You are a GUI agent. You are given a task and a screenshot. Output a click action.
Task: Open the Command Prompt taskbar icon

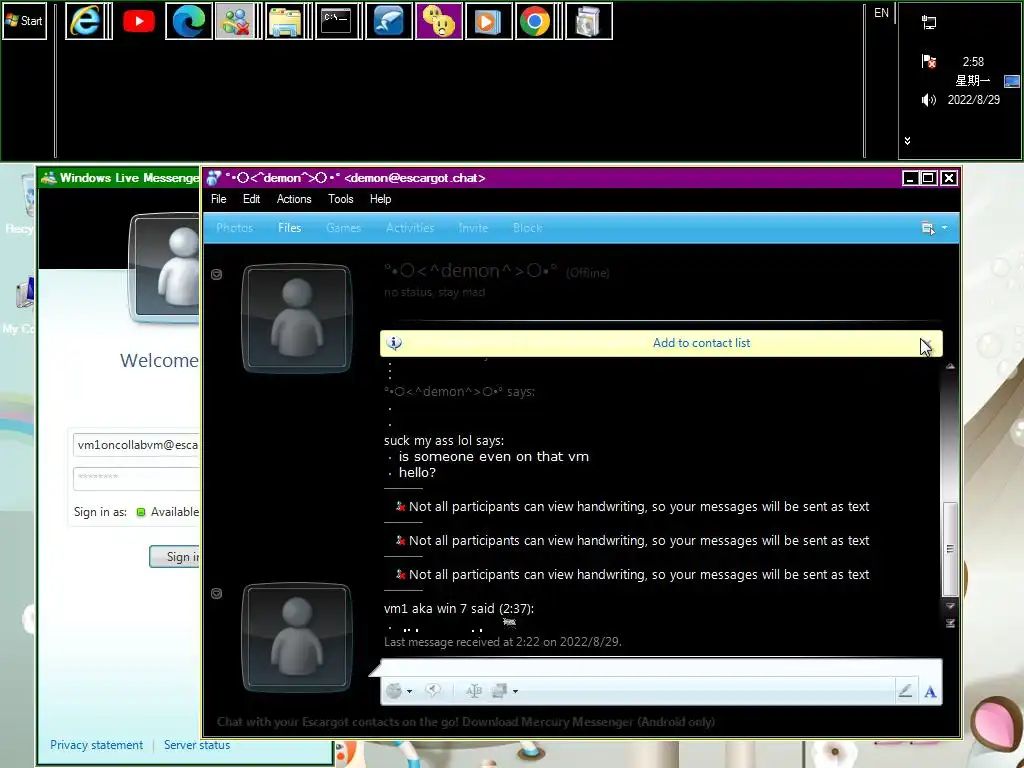coord(336,21)
